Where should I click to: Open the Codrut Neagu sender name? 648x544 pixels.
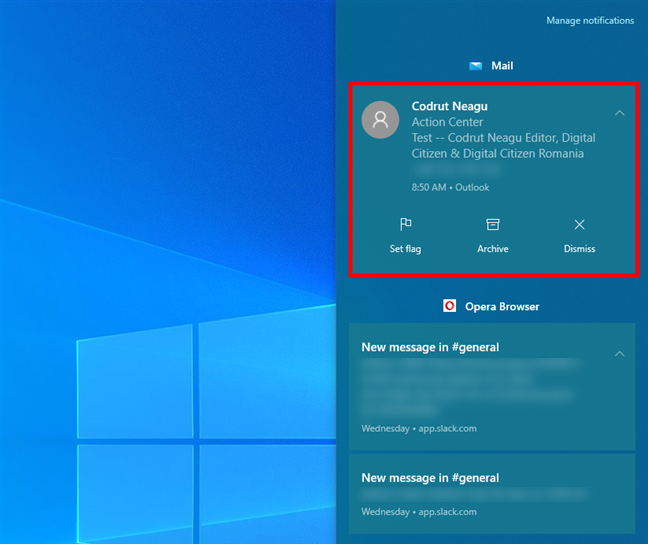(449, 106)
